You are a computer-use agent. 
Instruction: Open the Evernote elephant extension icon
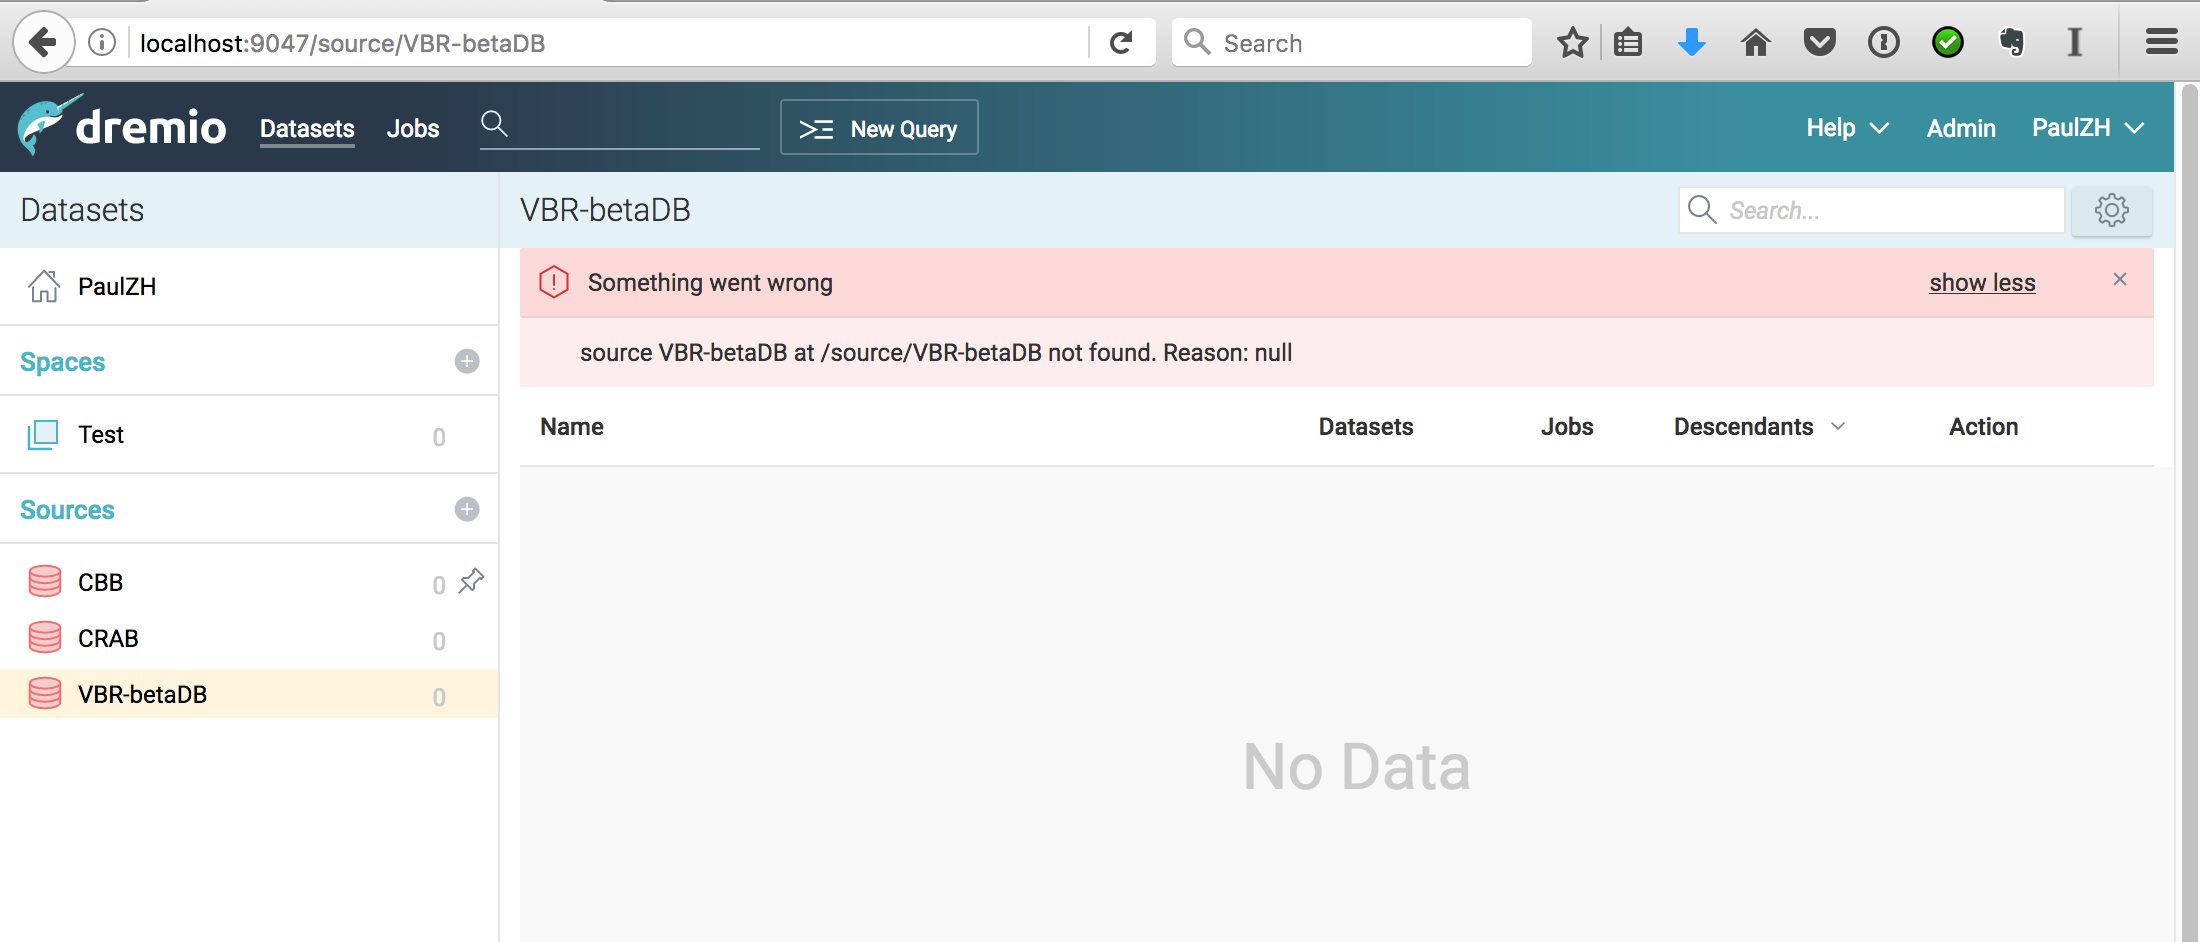pyautogui.click(x=2011, y=42)
